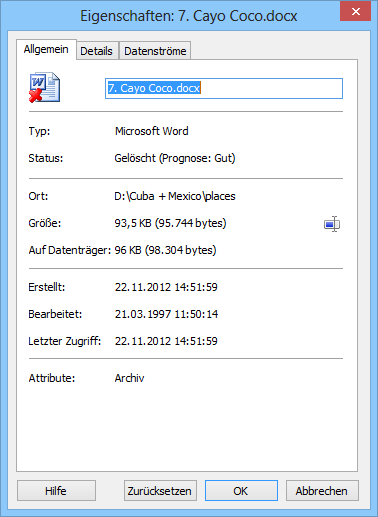The width and height of the screenshot is (378, 517).
Task: Click the 'Erstellt:' label
Action: click(x=47, y=287)
